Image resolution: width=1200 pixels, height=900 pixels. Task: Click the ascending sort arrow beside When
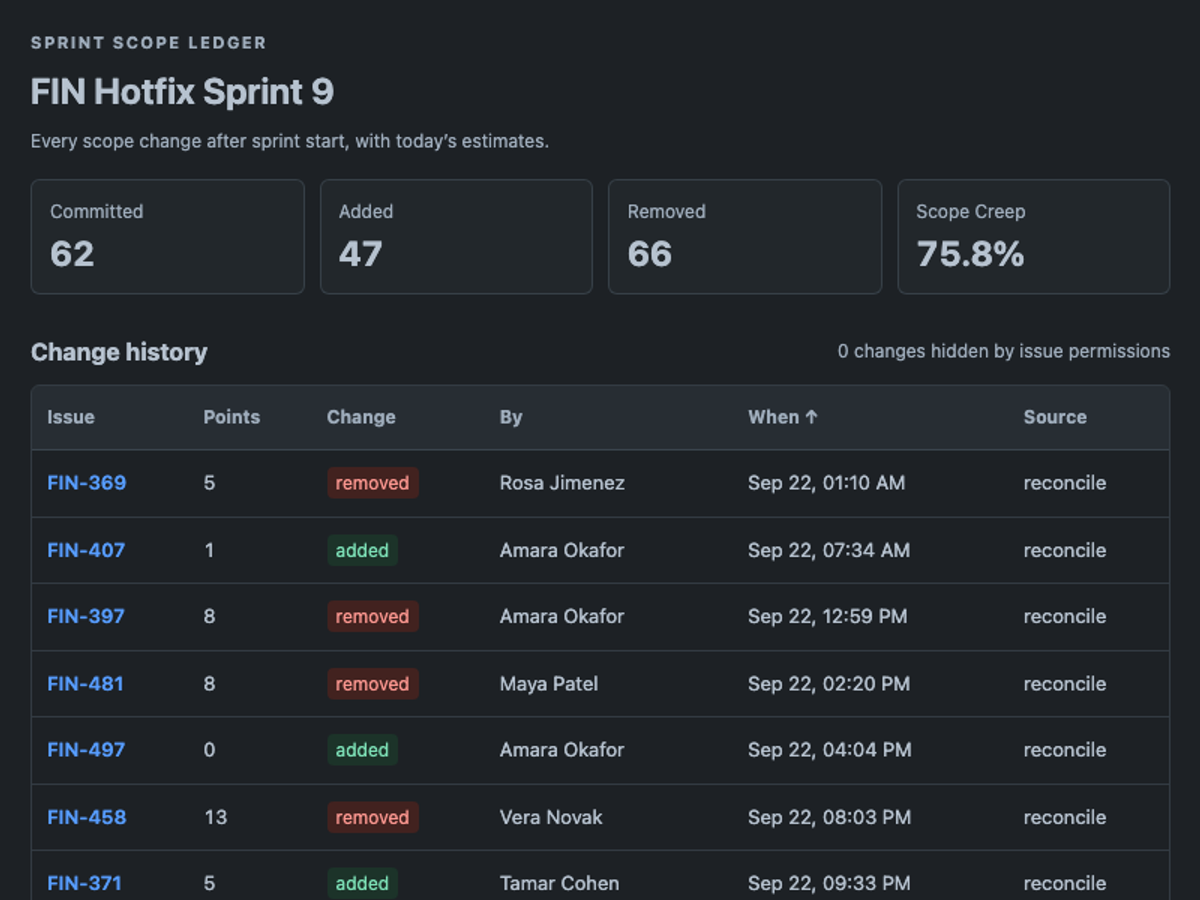(x=811, y=417)
